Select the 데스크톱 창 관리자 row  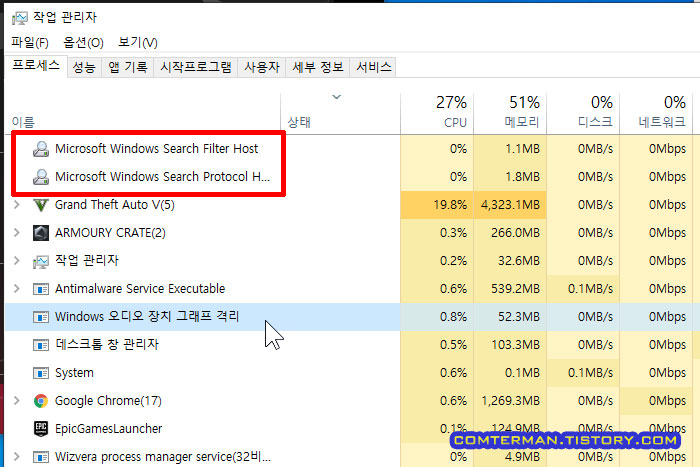click(x=350, y=345)
